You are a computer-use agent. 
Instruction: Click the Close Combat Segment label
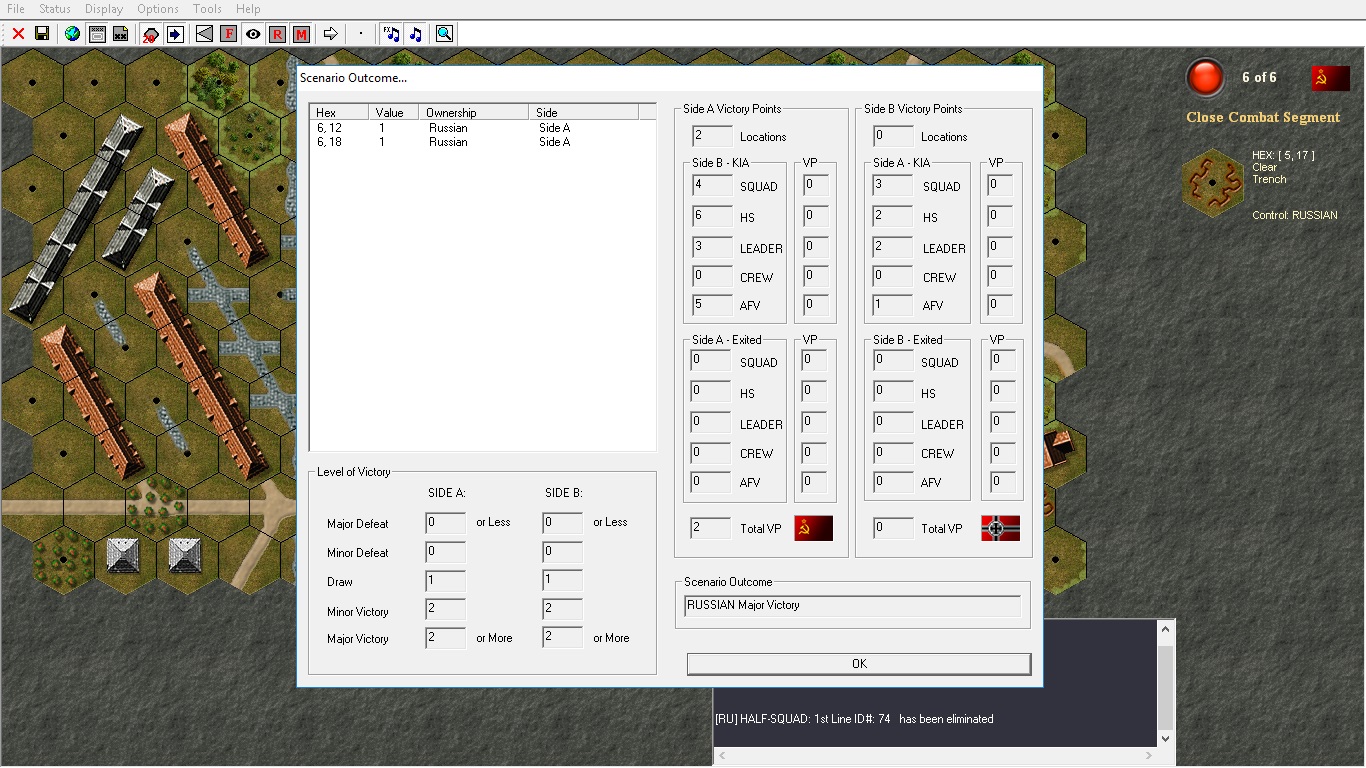click(x=1263, y=117)
